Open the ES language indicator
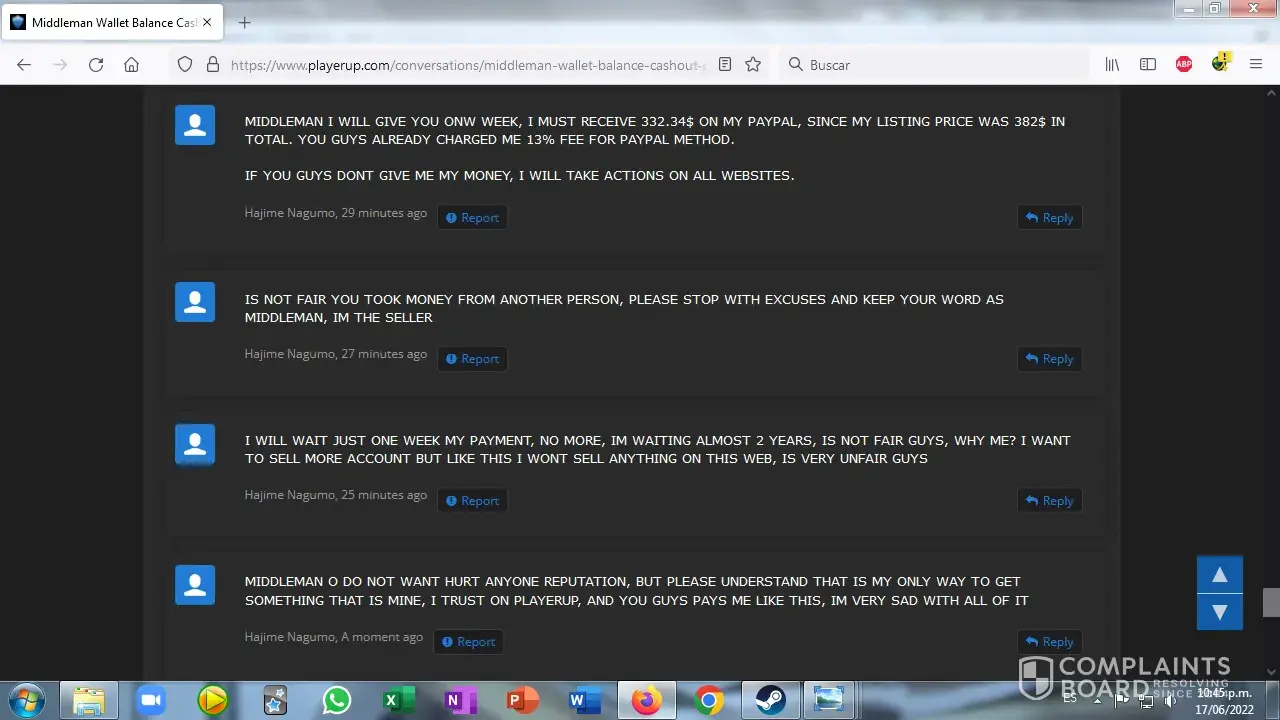This screenshot has width=1280, height=720. point(1070,698)
